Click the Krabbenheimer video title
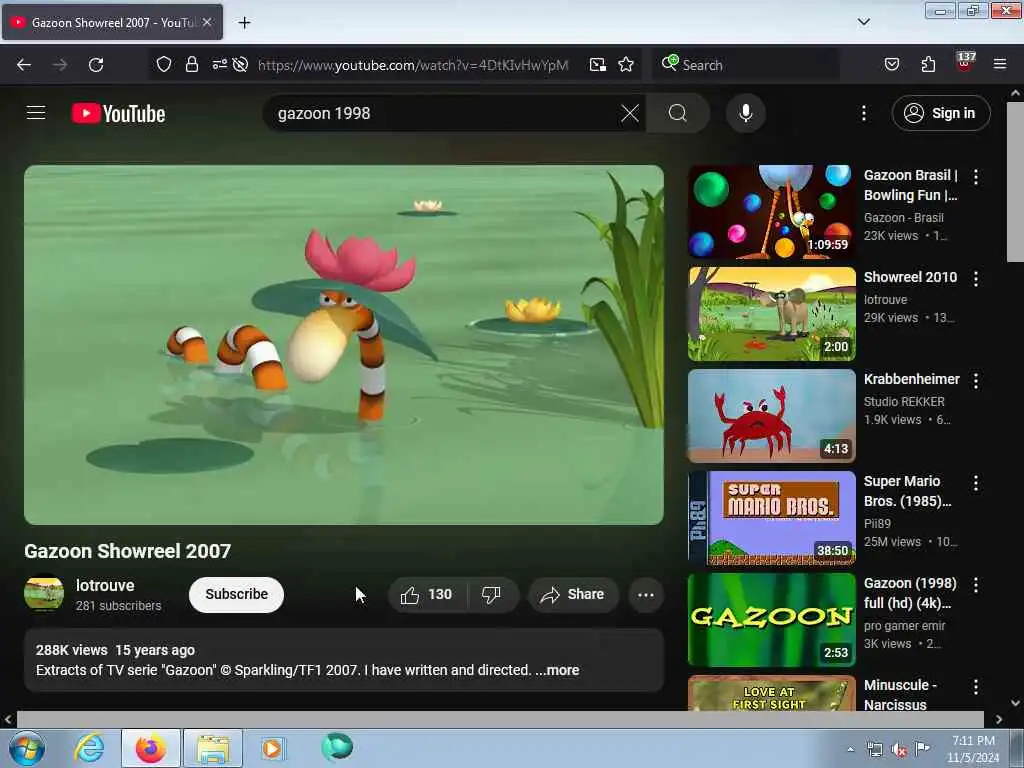This screenshot has width=1024, height=768. pyautogui.click(x=912, y=379)
